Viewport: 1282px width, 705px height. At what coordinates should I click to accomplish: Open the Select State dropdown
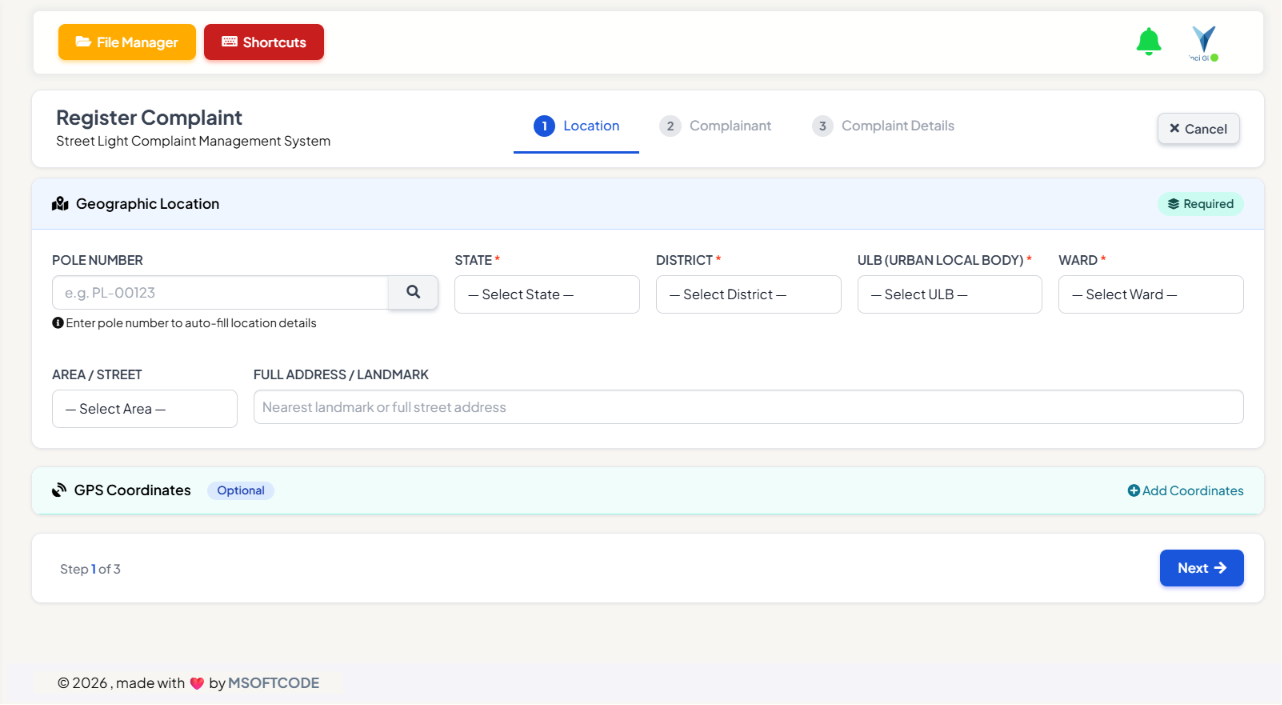[547, 295]
